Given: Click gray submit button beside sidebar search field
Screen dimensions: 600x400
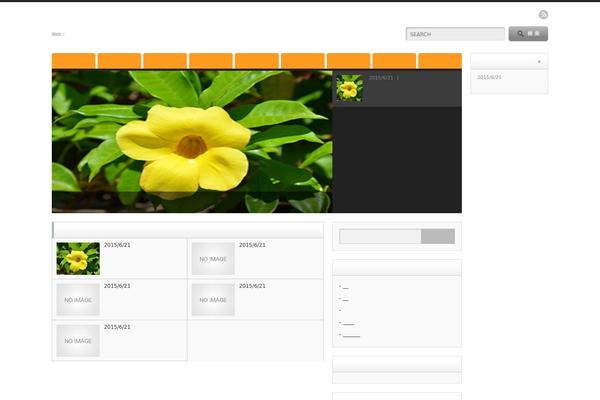Looking at the screenshot, I should (x=438, y=236).
